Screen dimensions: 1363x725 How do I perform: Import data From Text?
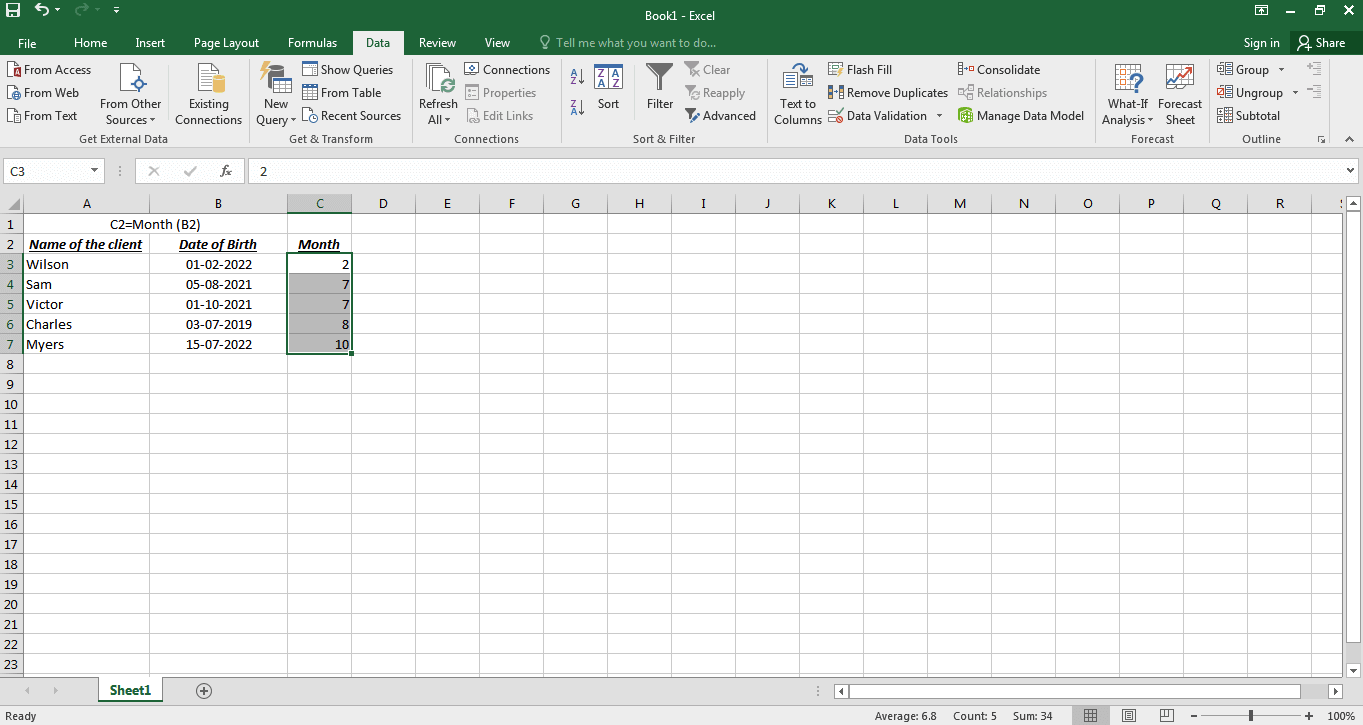pyautogui.click(x=42, y=116)
